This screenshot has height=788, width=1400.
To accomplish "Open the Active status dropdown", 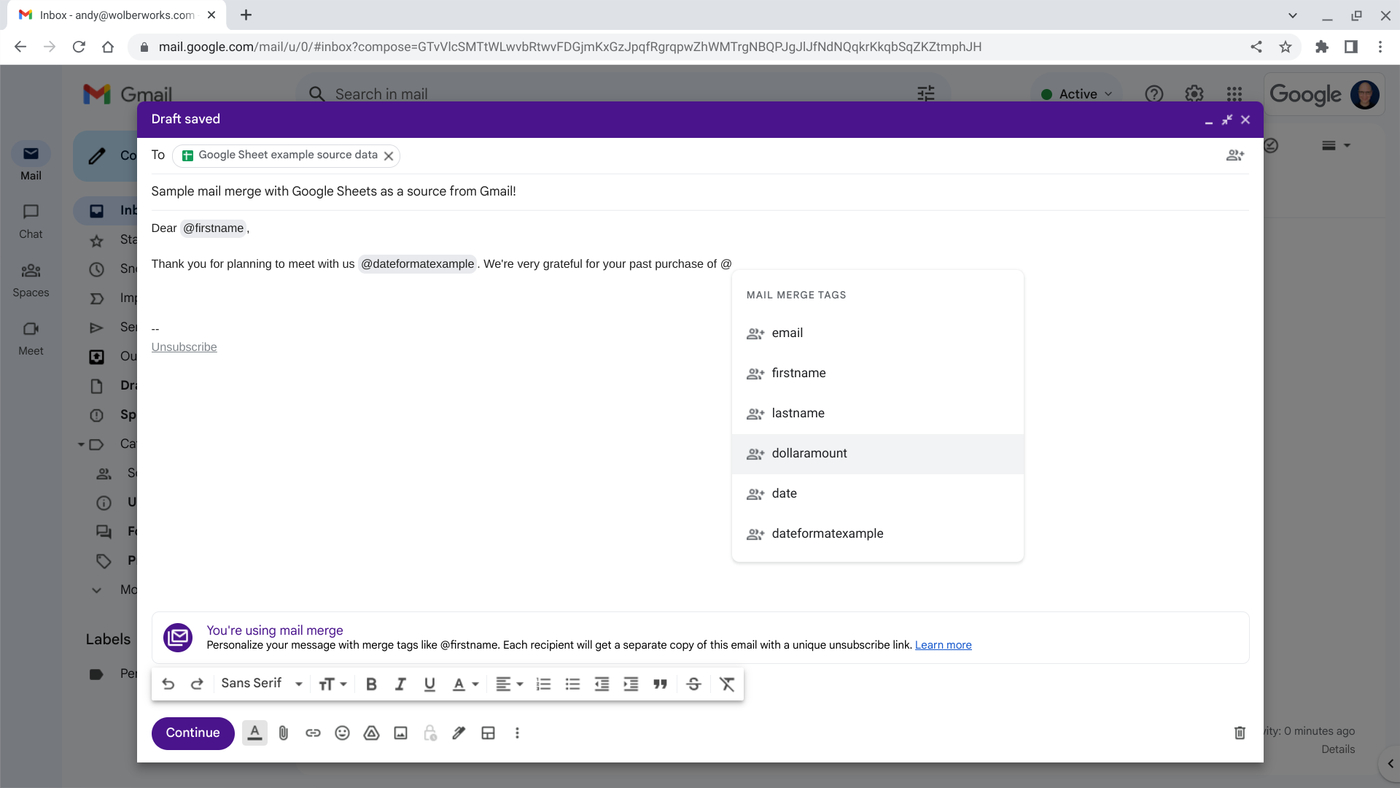I will click(1076, 93).
